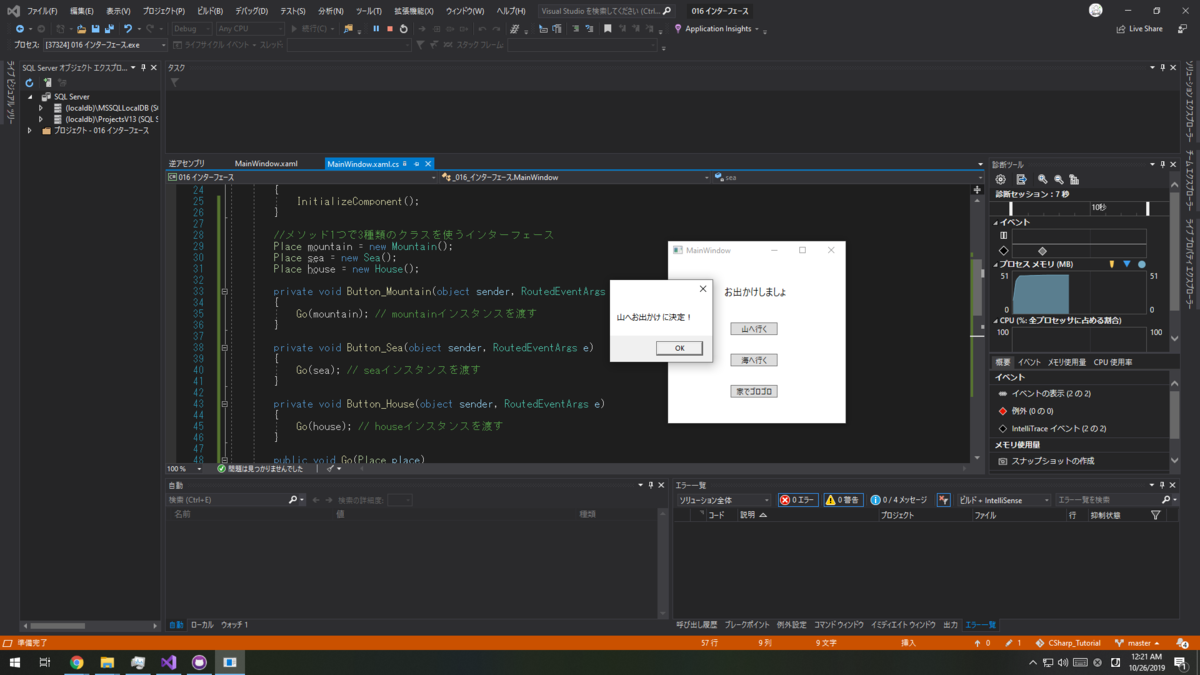The width and height of the screenshot is (1200, 675).
Task: Click the toolbar bookmark icon
Action: coord(607,29)
